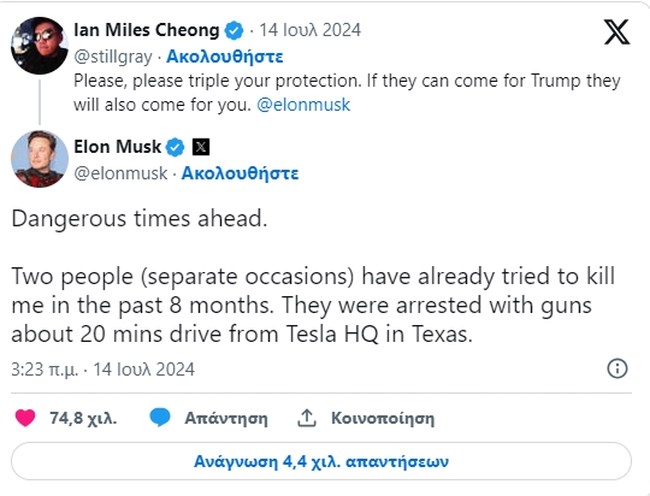The image size is (650, 496).
Task: Click Elon Musk's blue verified checkmark
Action: tap(175, 147)
